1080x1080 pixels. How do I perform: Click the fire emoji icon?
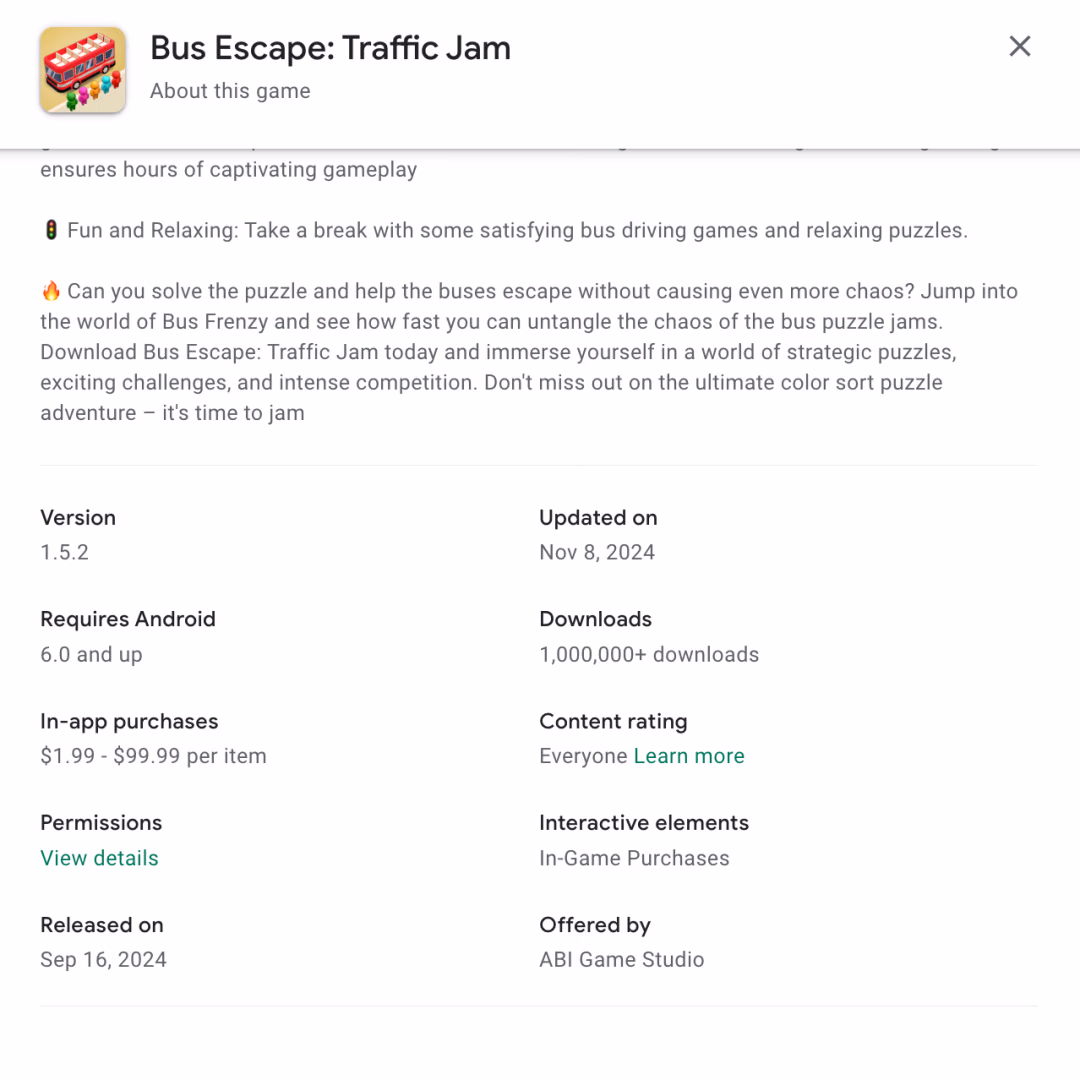pyautogui.click(x=51, y=291)
